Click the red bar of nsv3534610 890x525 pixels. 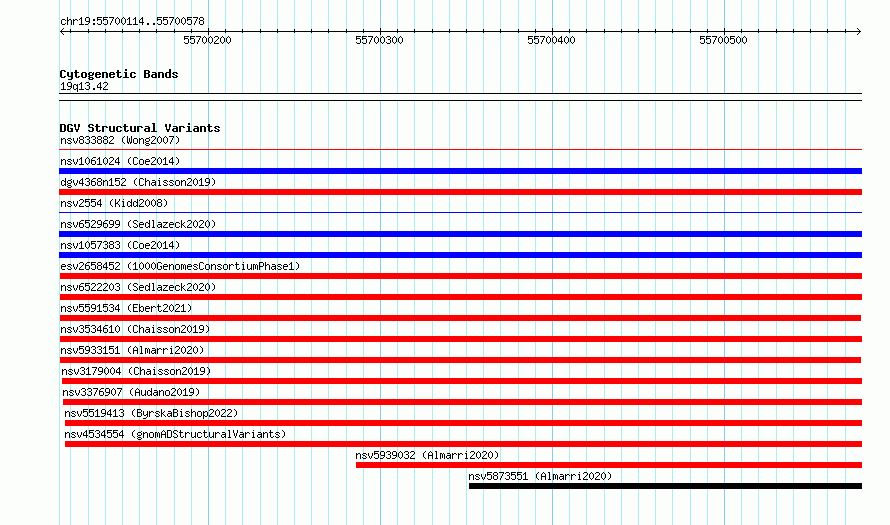[460, 339]
